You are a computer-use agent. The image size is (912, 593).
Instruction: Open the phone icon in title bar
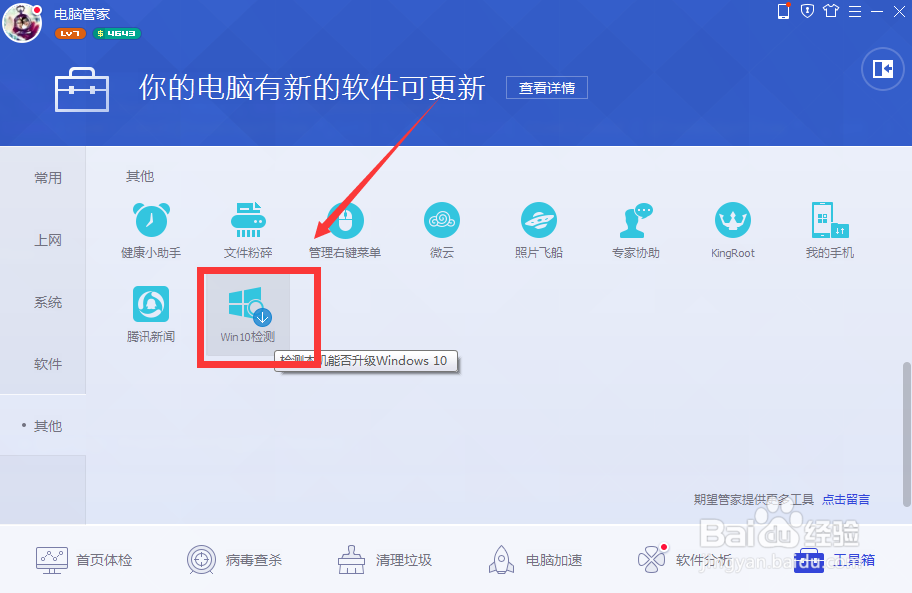click(783, 11)
